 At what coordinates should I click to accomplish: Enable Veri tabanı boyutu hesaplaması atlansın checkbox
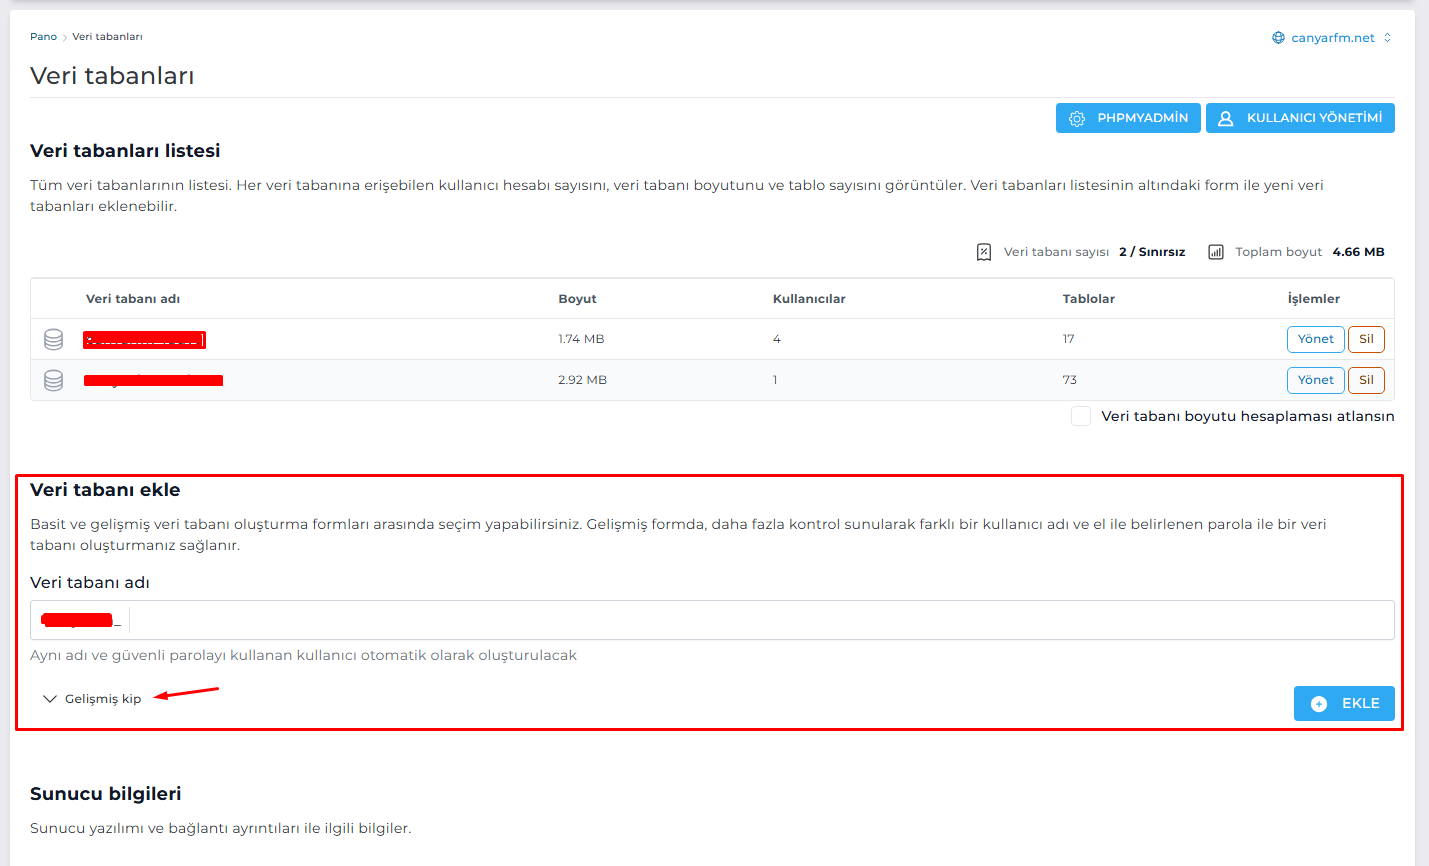click(x=1081, y=416)
